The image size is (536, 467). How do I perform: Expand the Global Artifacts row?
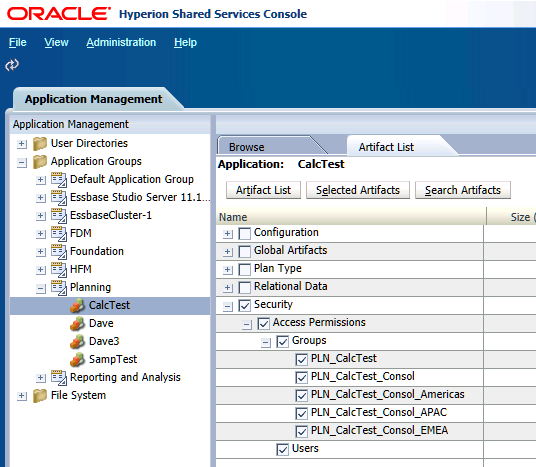(227, 252)
